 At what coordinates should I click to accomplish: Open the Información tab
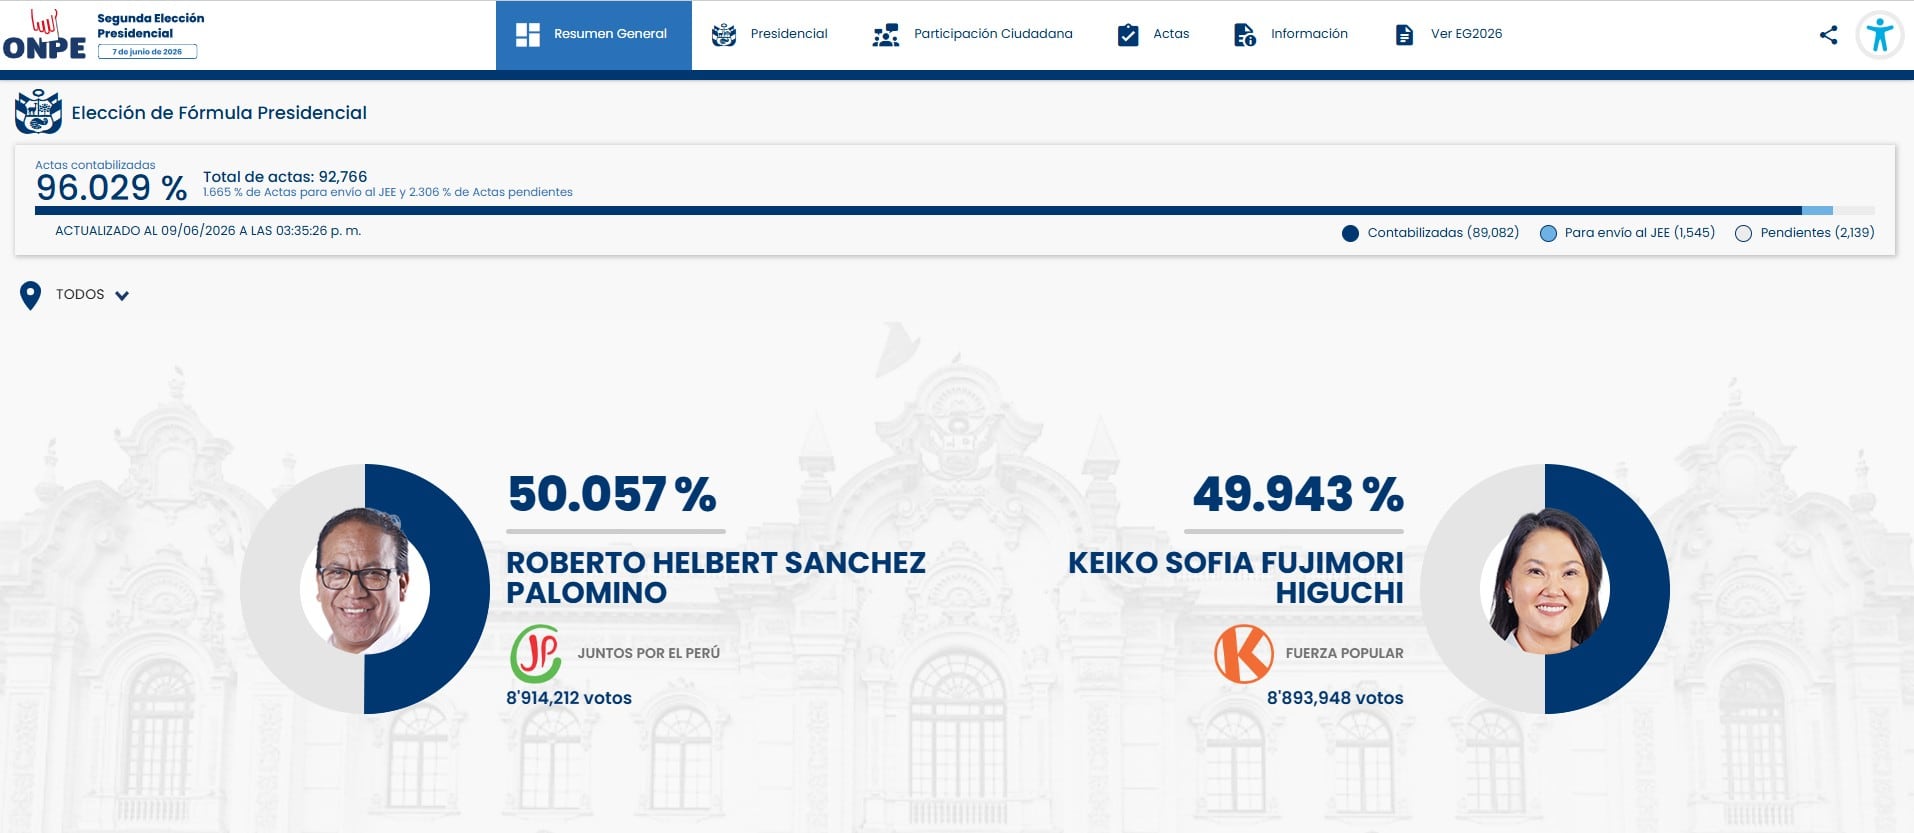tap(1290, 35)
